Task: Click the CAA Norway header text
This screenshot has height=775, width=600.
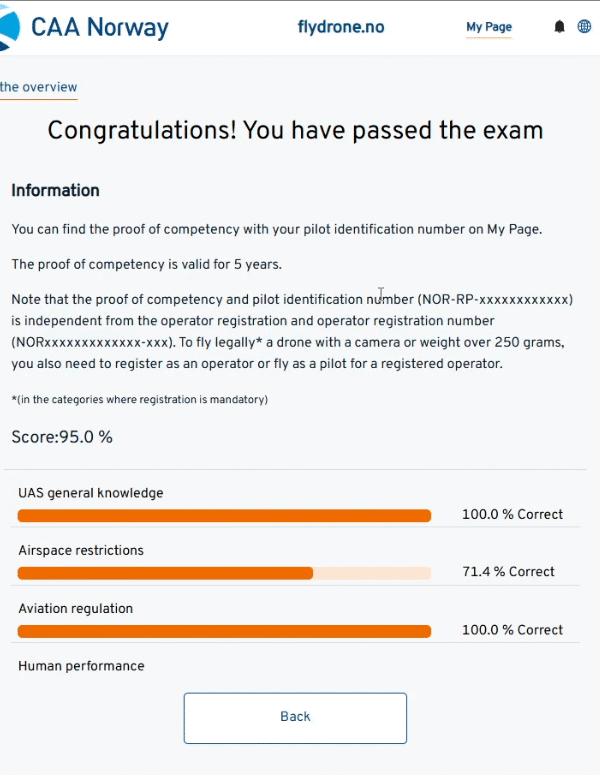Action: coord(100,27)
